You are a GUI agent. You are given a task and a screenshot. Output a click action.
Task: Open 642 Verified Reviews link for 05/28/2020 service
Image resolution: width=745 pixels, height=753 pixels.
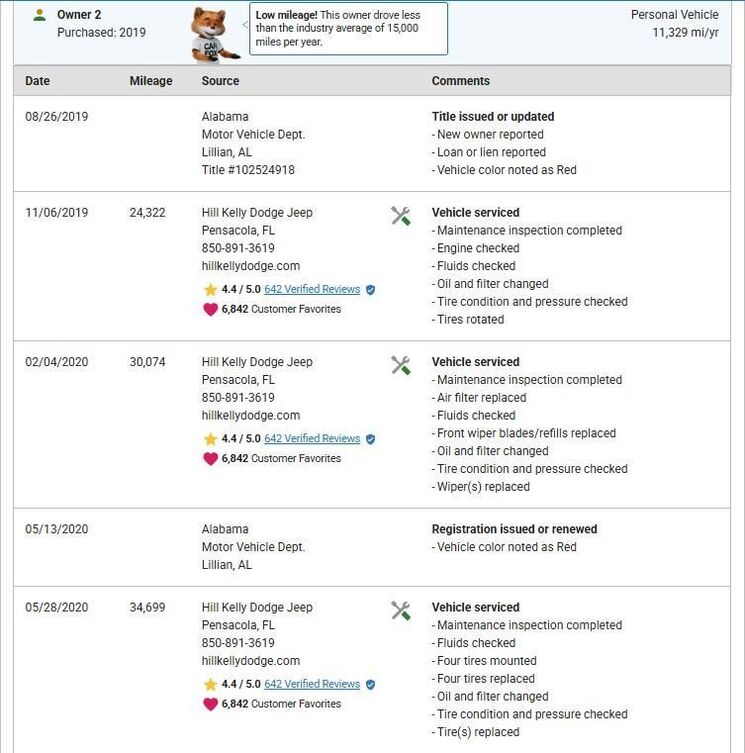[x=312, y=685]
